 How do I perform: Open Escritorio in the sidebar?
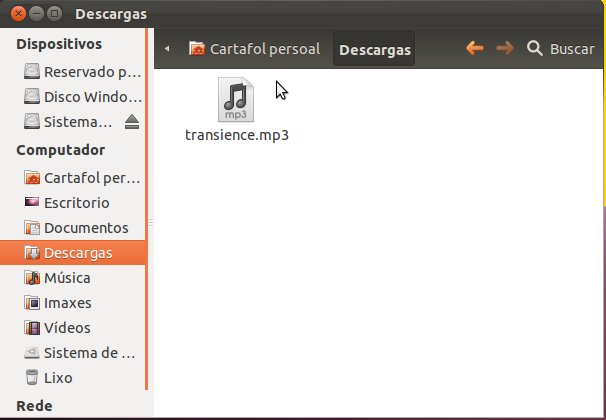pos(73,203)
